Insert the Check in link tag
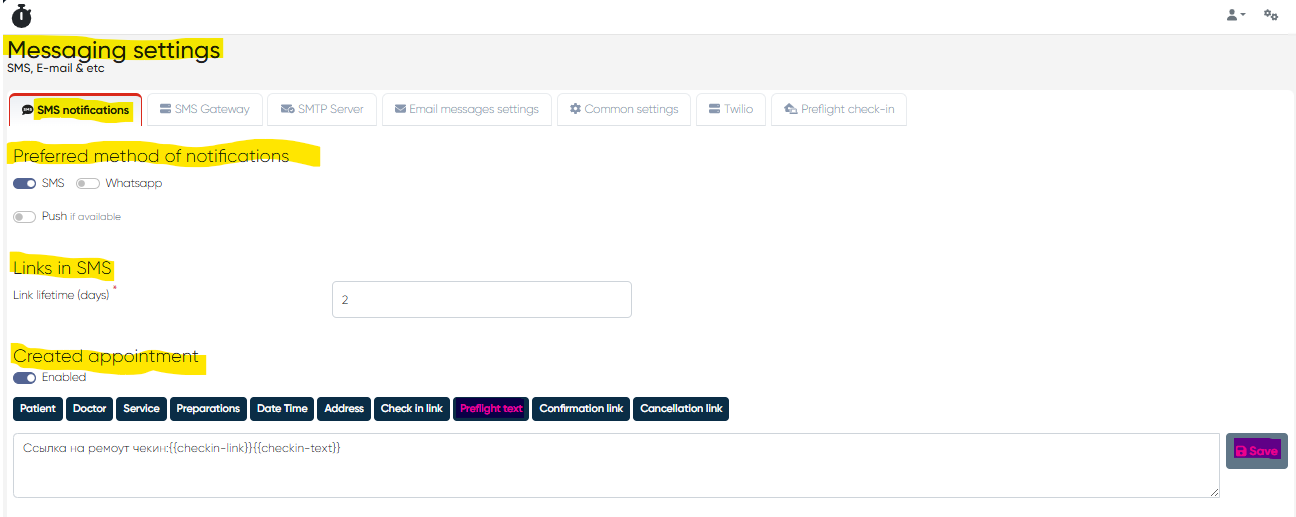 pyautogui.click(x=411, y=409)
